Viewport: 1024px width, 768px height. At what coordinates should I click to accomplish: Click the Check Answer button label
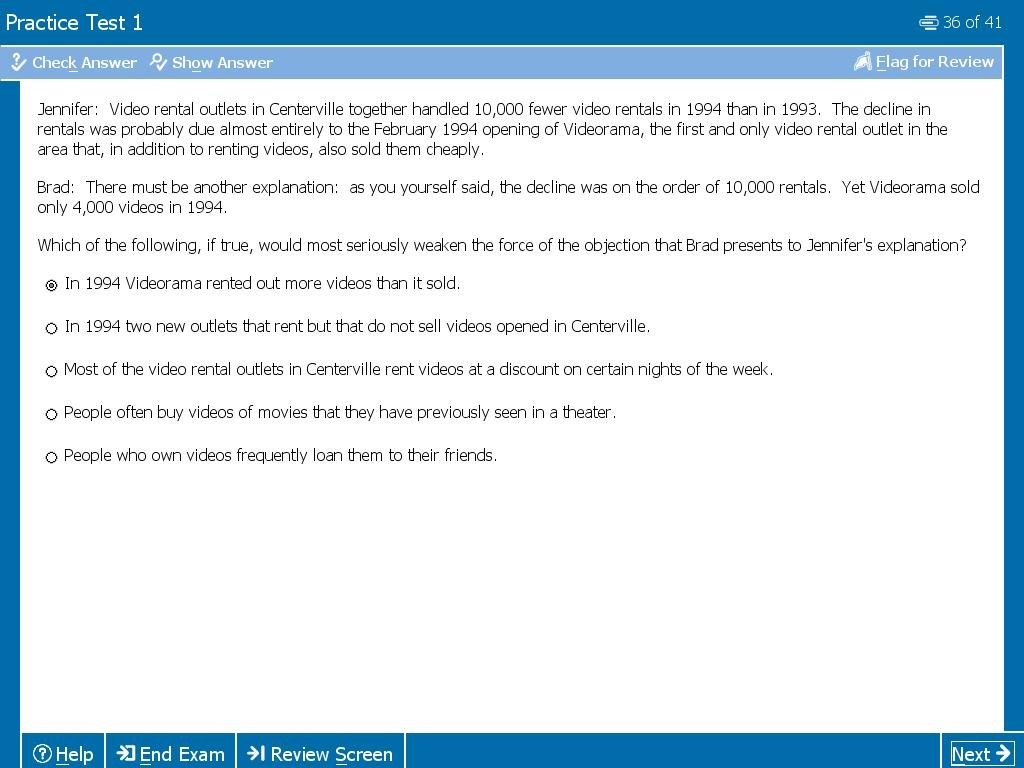[84, 63]
